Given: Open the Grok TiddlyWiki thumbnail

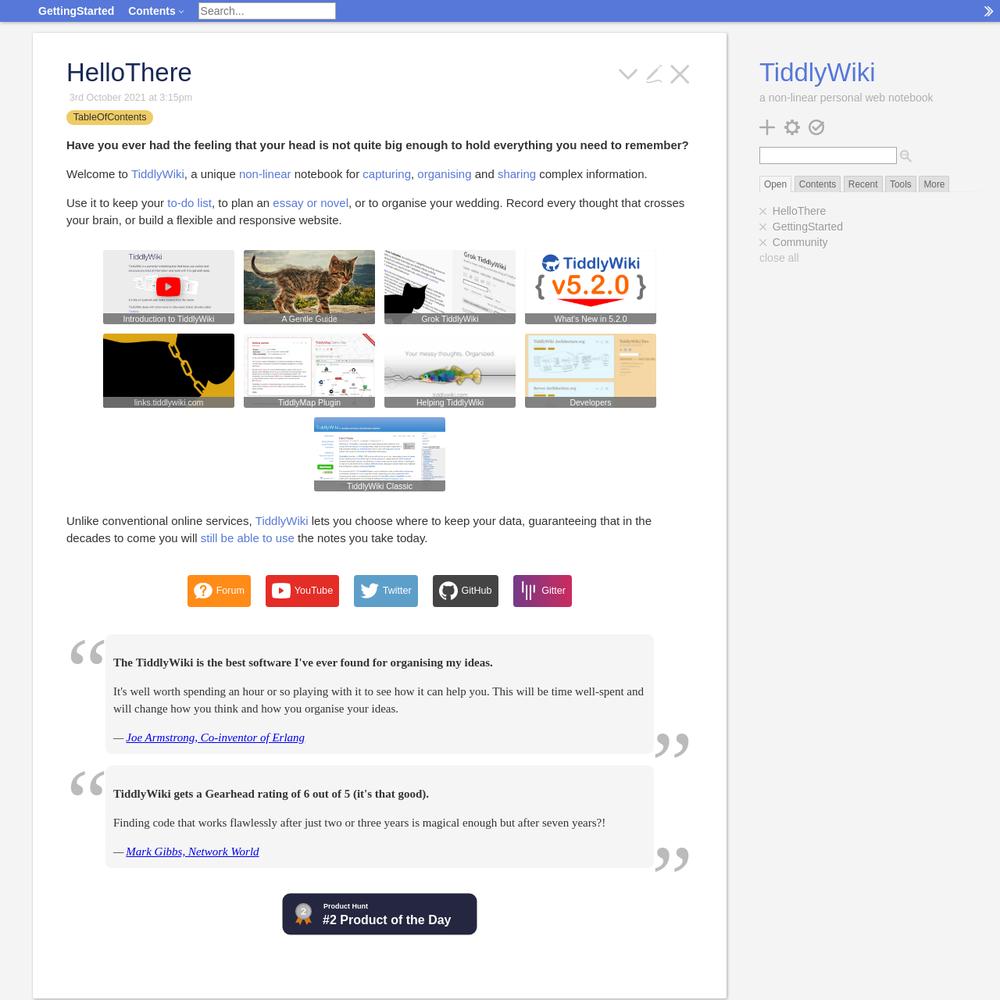Looking at the screenshot, I should [450, 287].
